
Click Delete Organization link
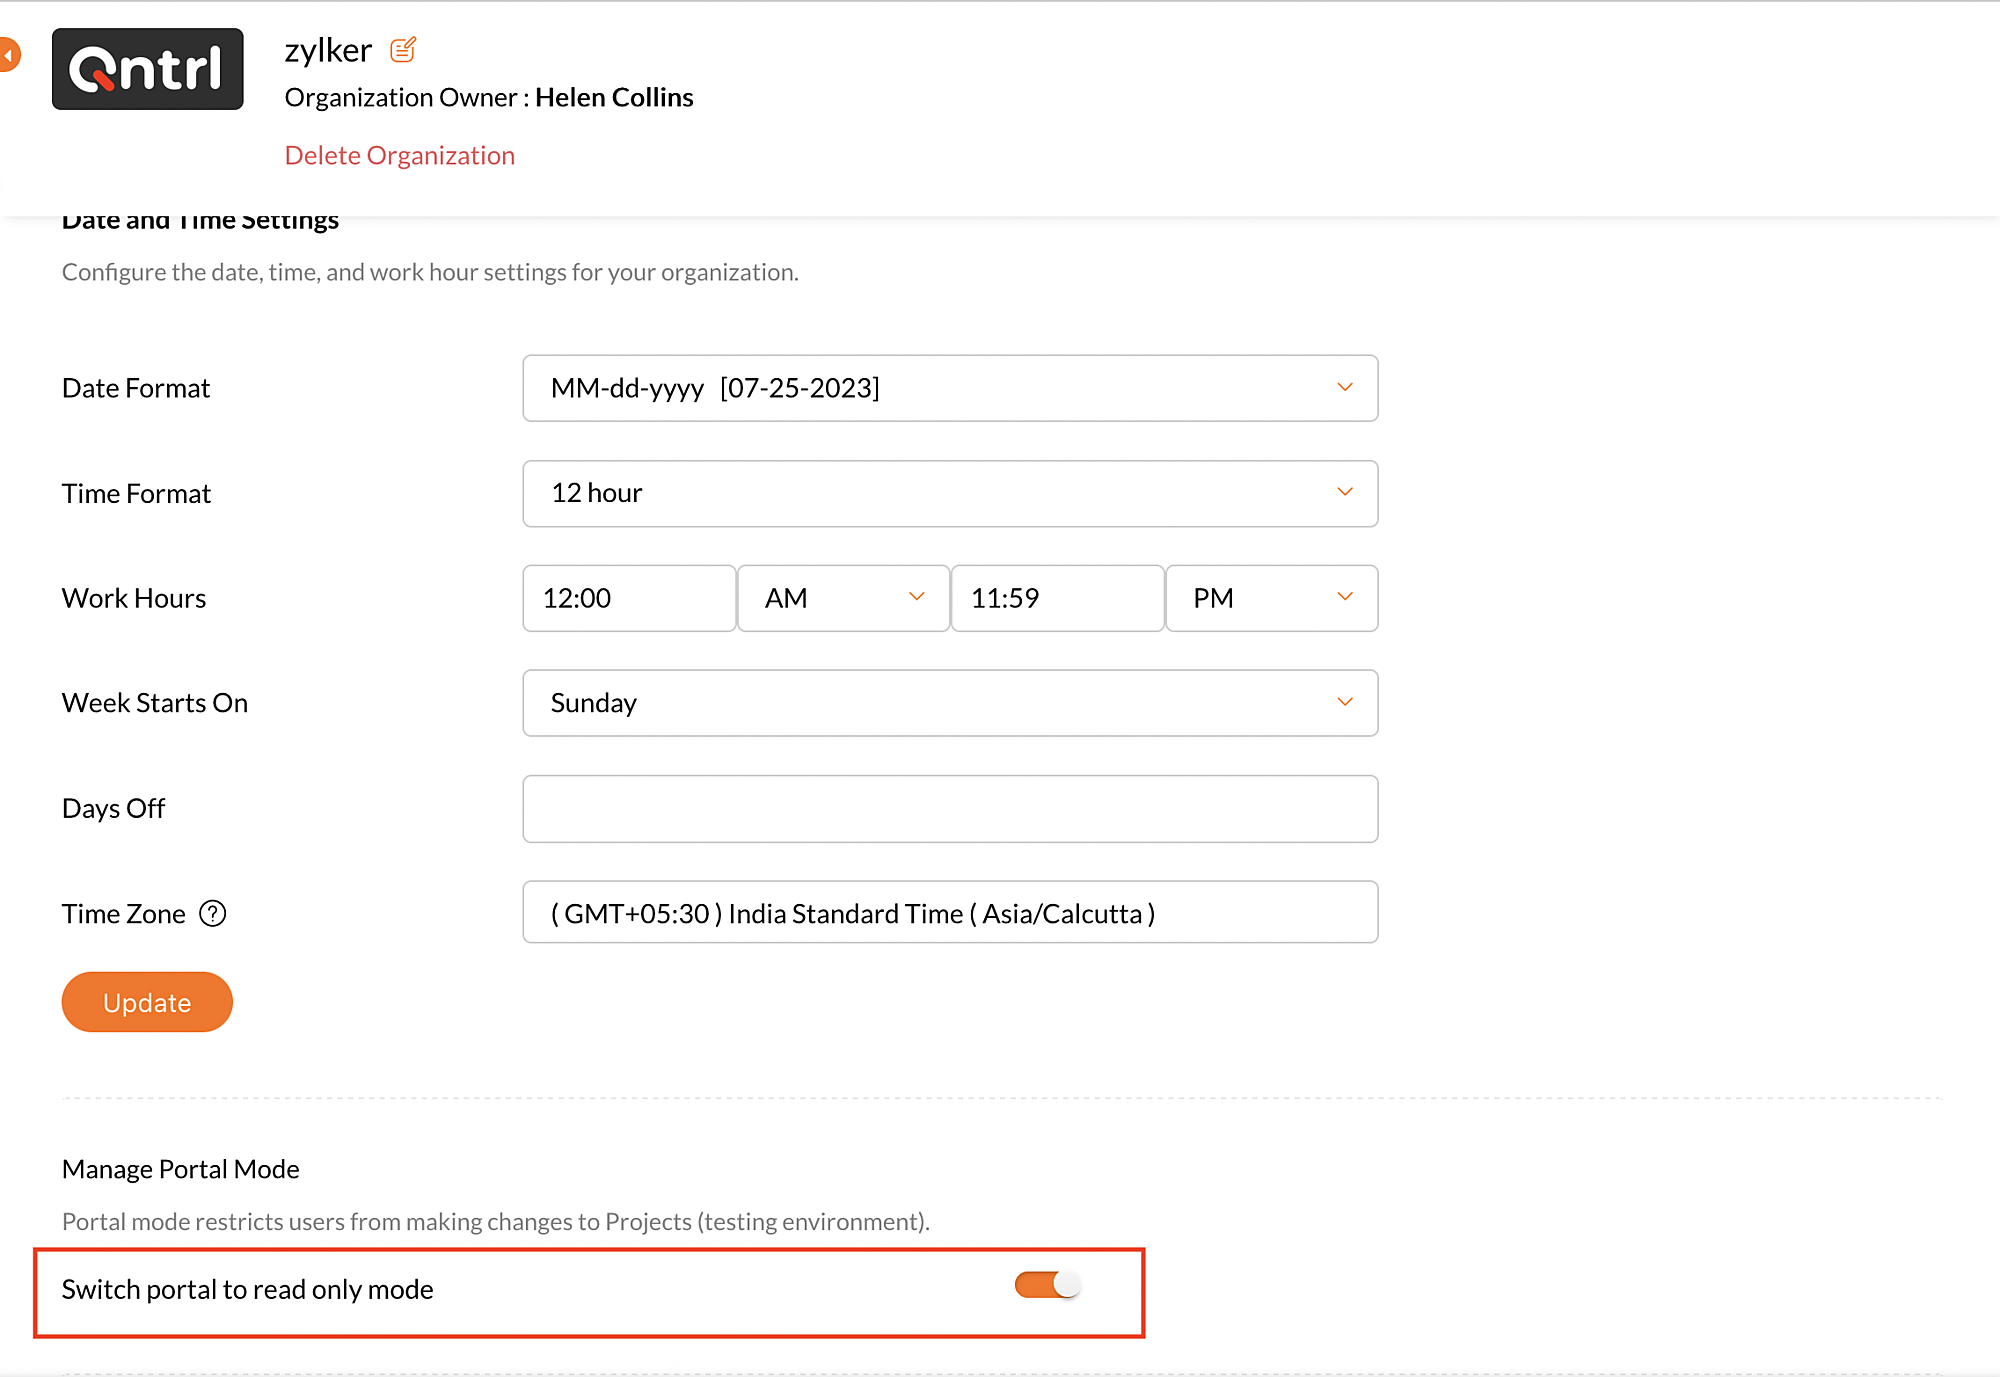(399, 155)
